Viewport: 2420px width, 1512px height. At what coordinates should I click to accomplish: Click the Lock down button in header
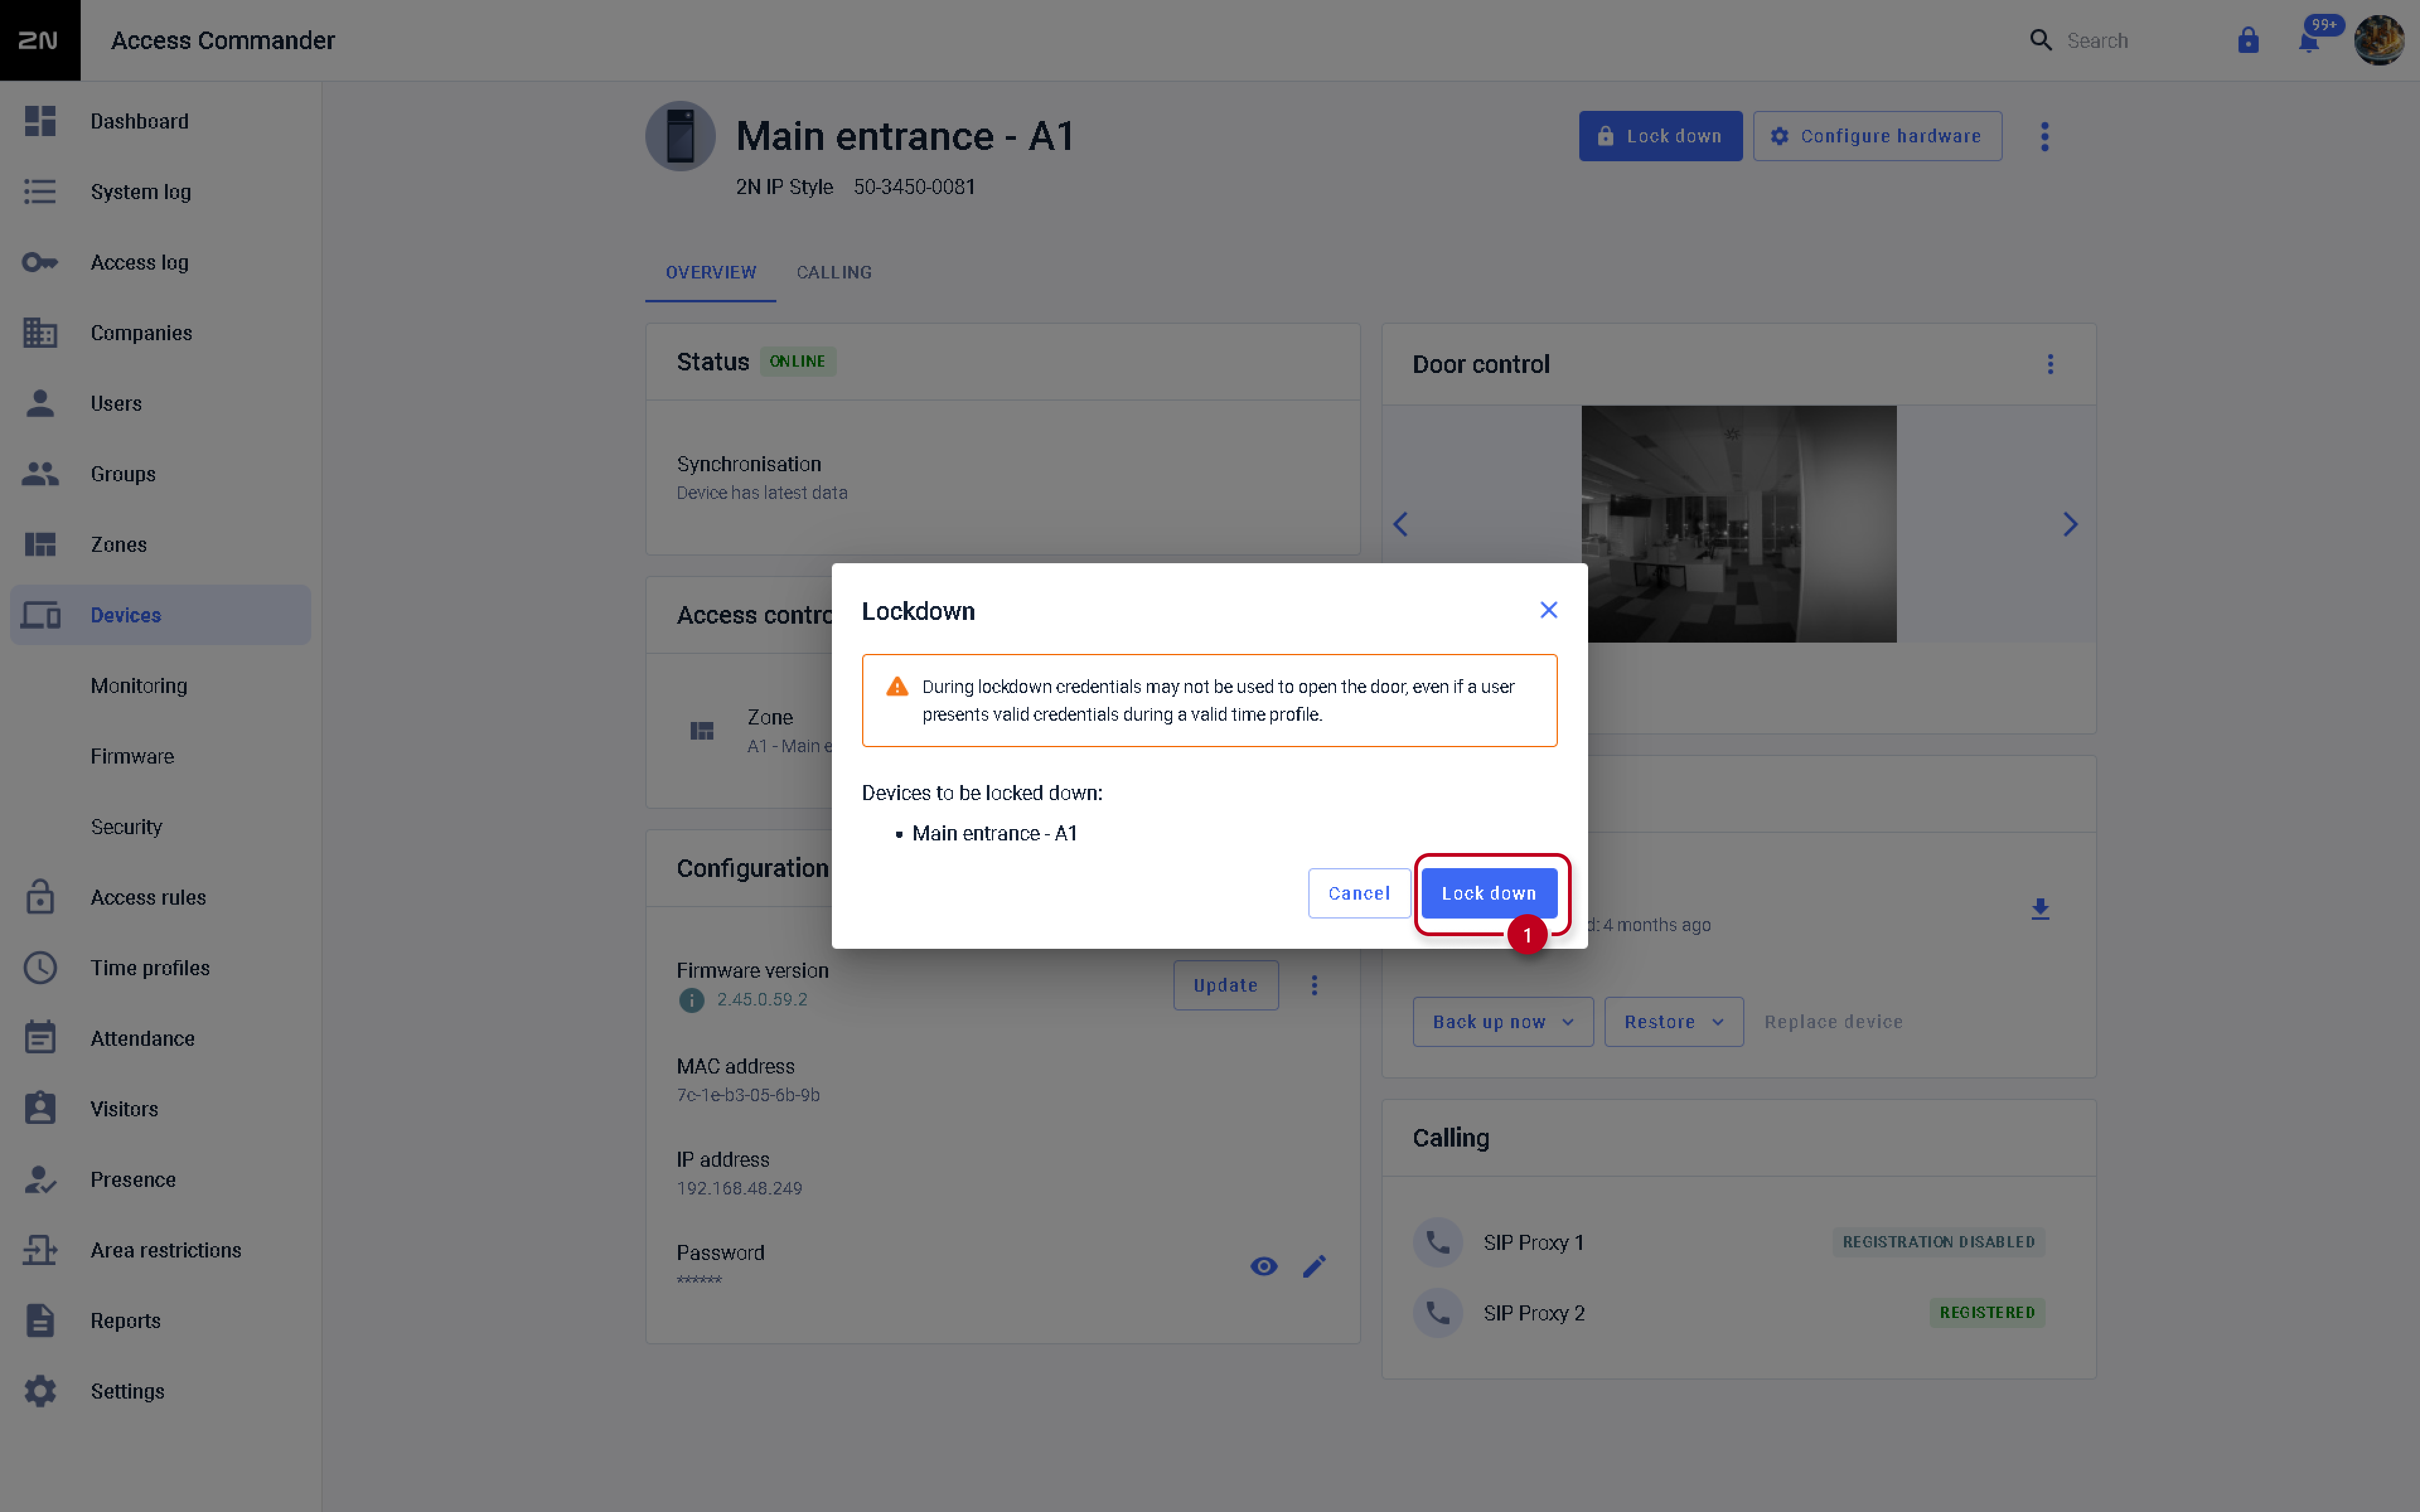tap(1660, 136)
